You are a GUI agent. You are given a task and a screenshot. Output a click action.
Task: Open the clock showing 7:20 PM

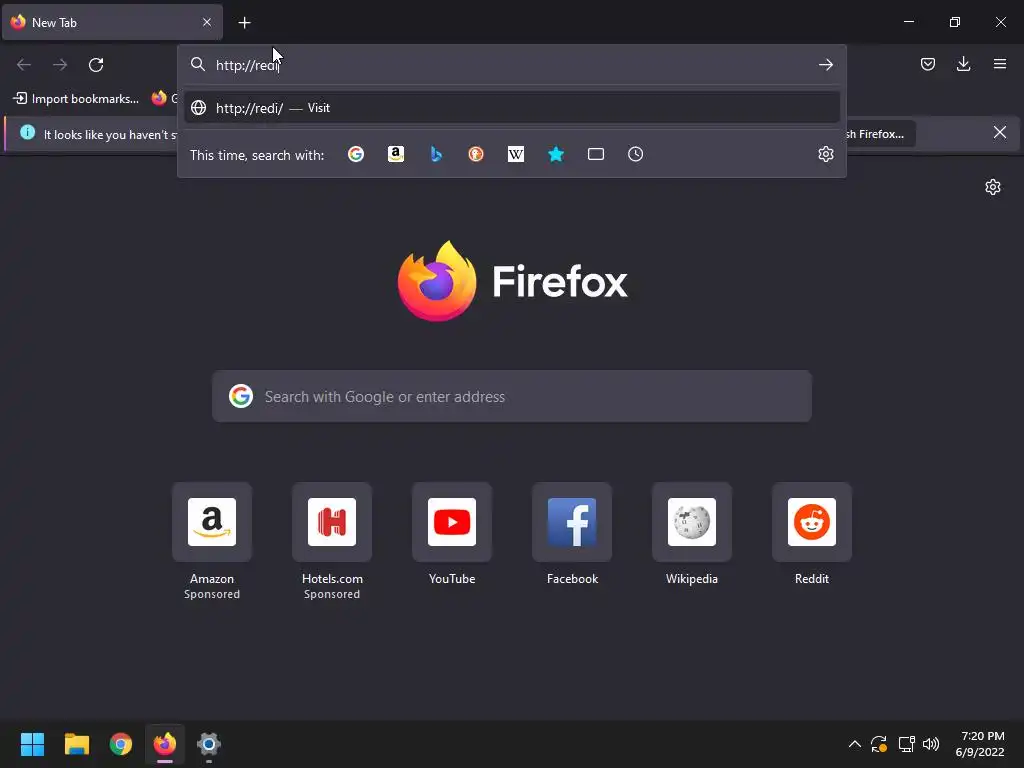coord(980,744)
